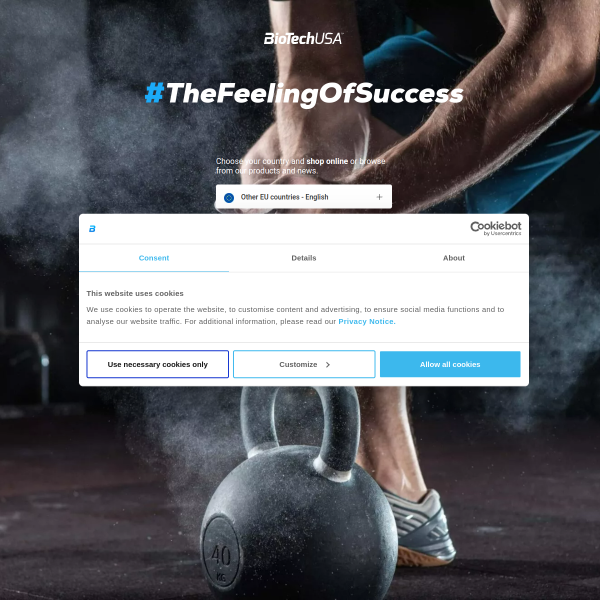600x600 pixels.
Task: Click the cookie description paragraph text
Action: 295,315
